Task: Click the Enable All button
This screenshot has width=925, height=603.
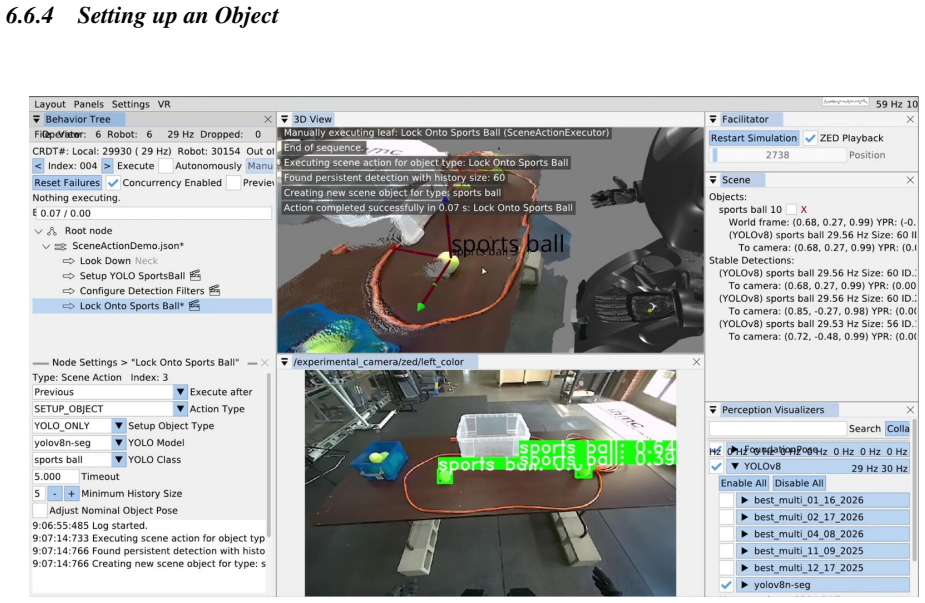Action: click(x=743, y=483)
